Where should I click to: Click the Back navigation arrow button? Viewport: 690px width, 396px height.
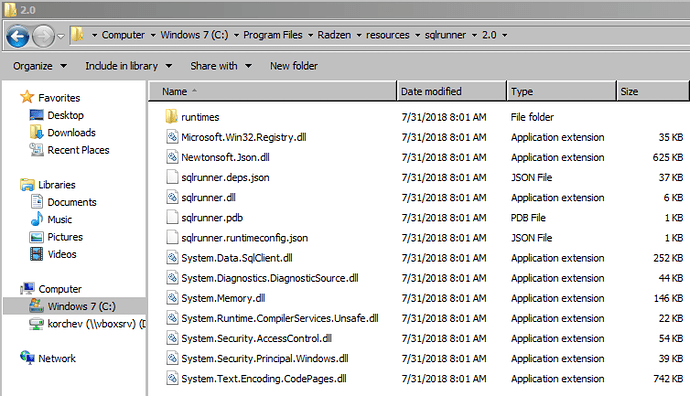point(18,36)
